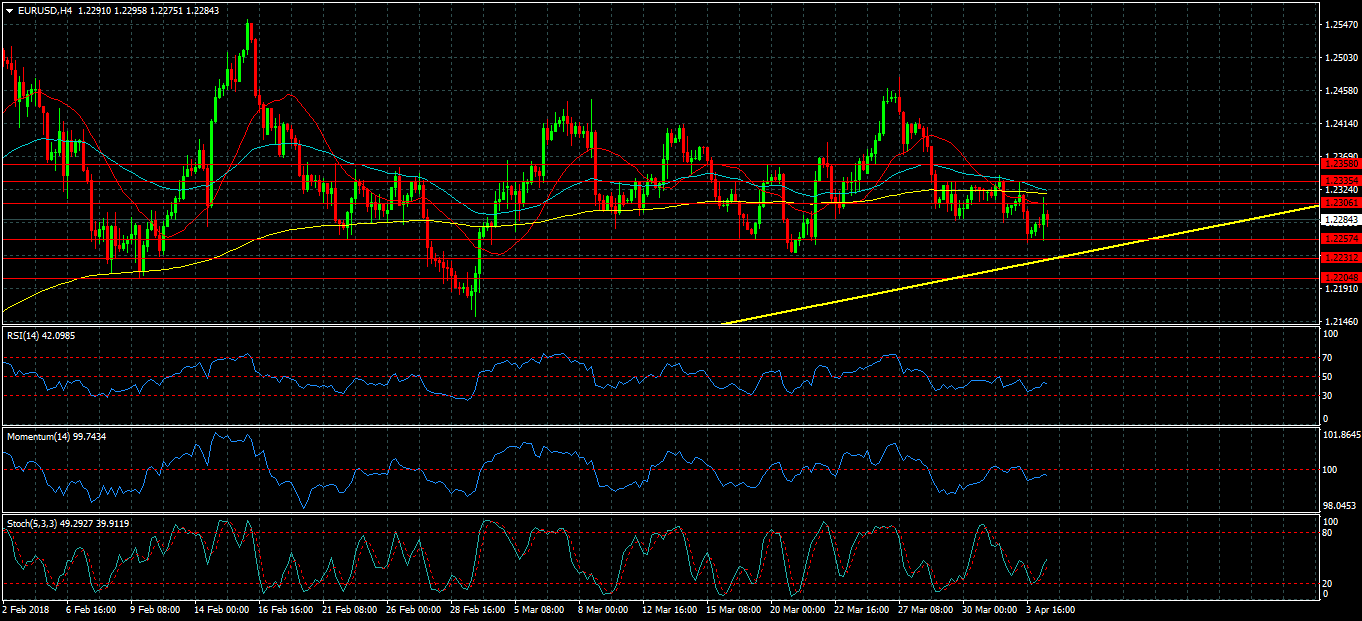Click the 22 Mar 16:00 time axis label
Image resolution: width=1362 pixels, height=621 pixels.
tap(861, 608)
